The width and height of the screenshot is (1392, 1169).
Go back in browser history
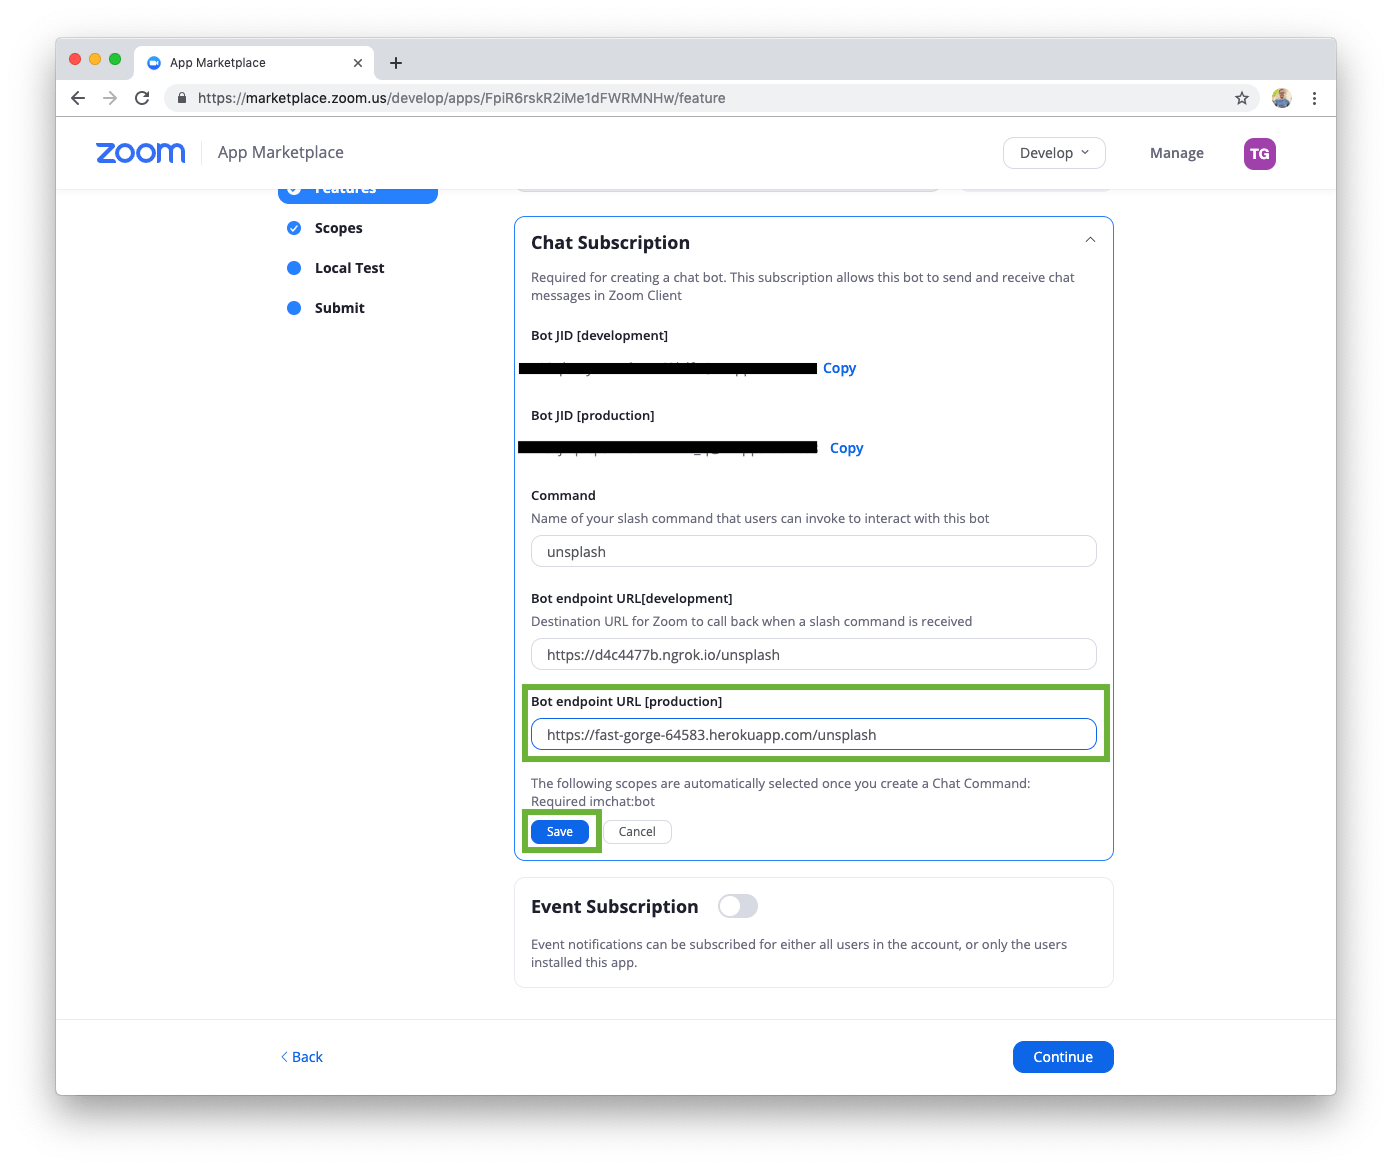(x=78, y=98)
